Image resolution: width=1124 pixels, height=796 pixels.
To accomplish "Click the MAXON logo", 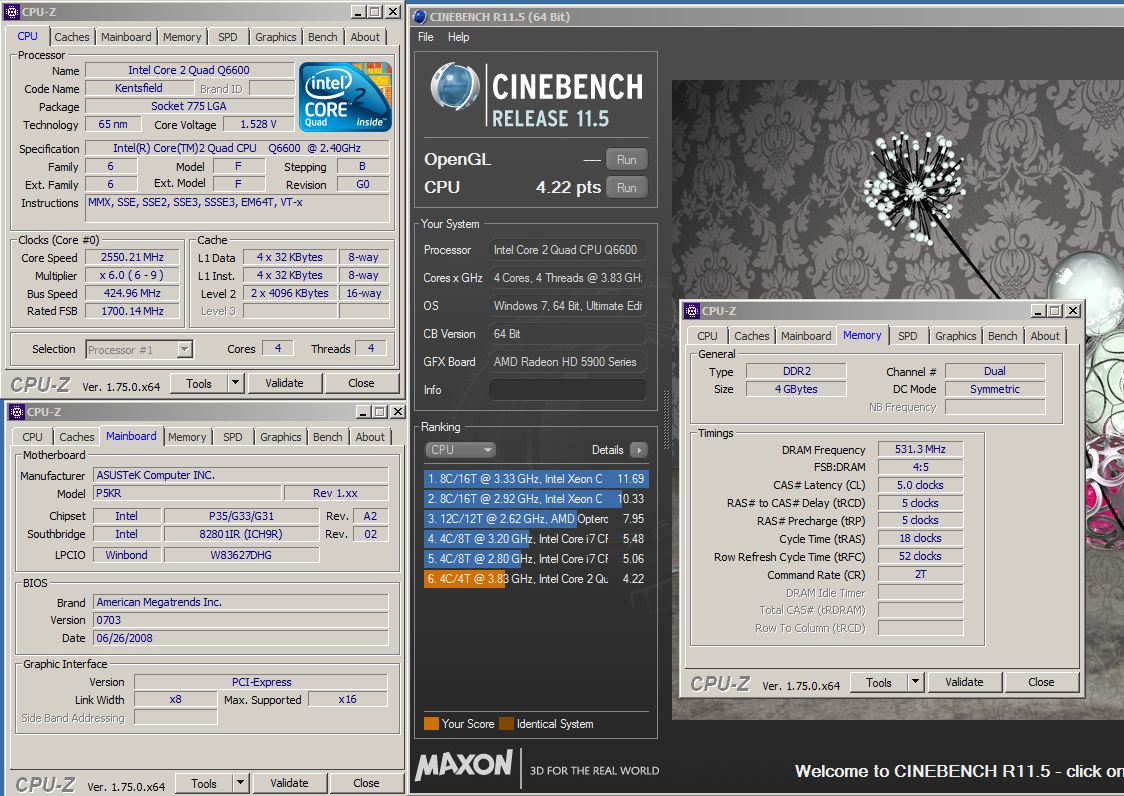I will pos(465,765).
